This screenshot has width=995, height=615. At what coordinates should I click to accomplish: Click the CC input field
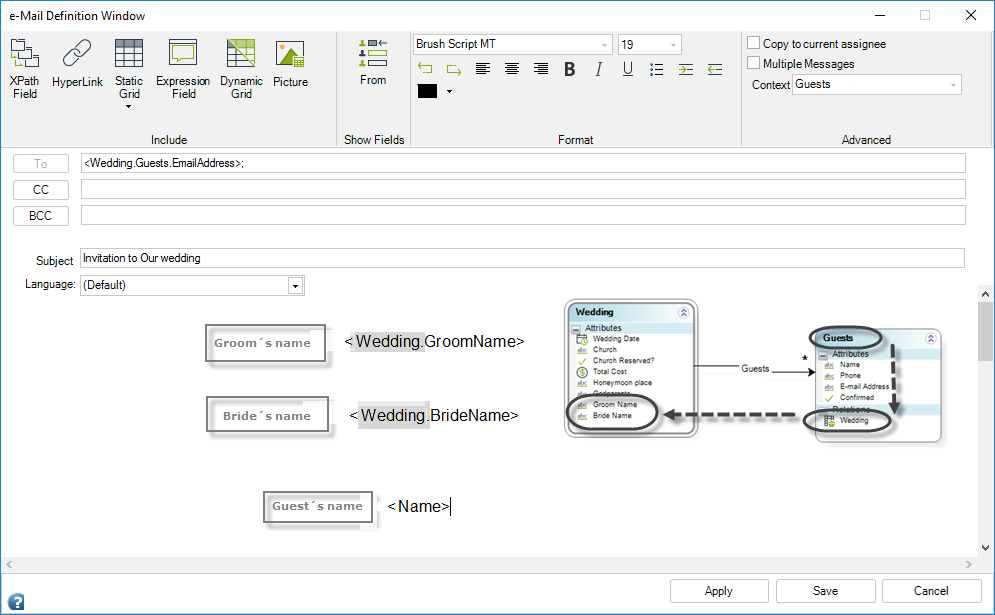[x=523, y=189]
